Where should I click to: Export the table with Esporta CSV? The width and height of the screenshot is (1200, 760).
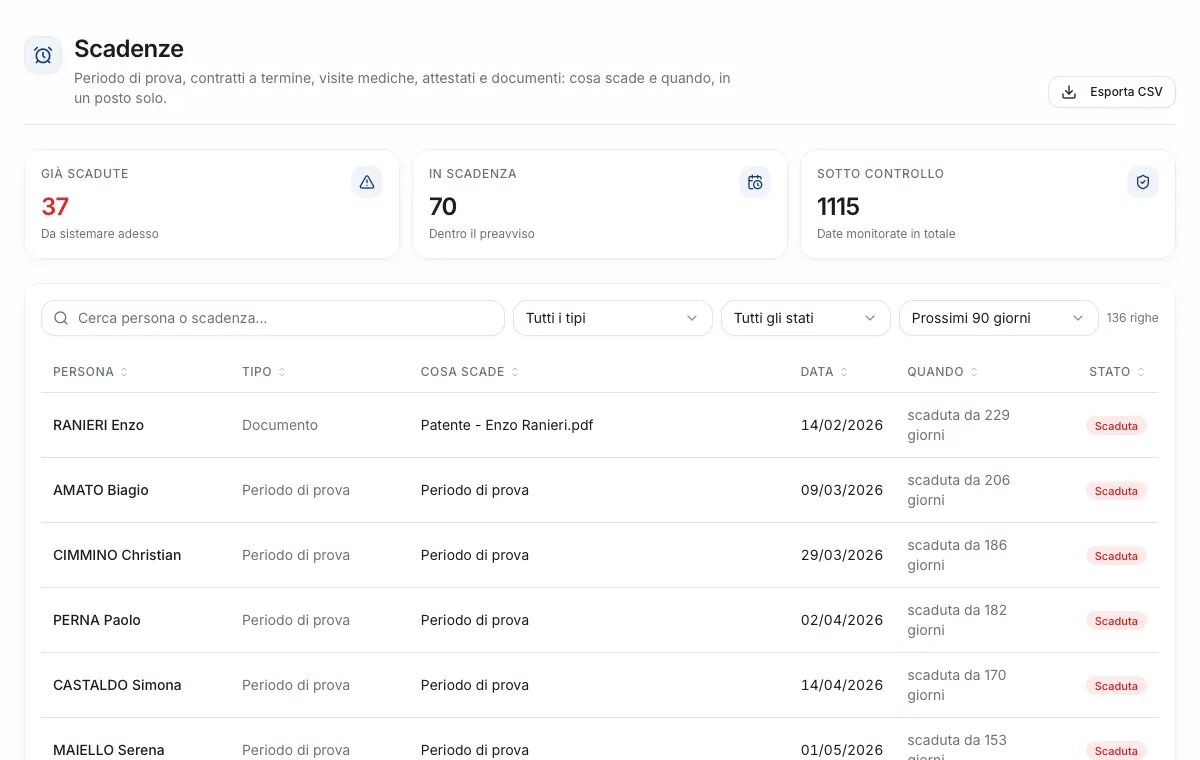[x=1112, y=92]
